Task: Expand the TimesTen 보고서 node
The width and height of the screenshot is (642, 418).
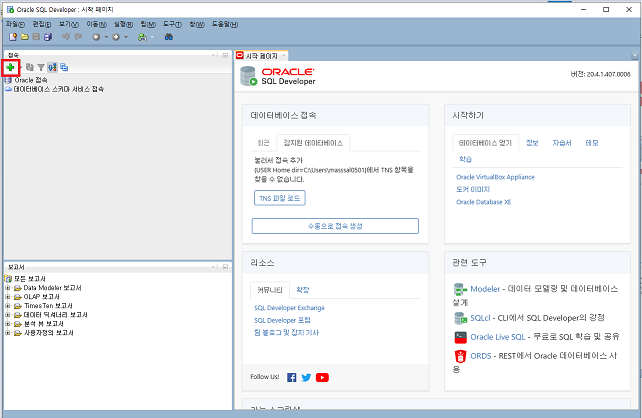Action: pyautogui.click(x=7, y=306)
